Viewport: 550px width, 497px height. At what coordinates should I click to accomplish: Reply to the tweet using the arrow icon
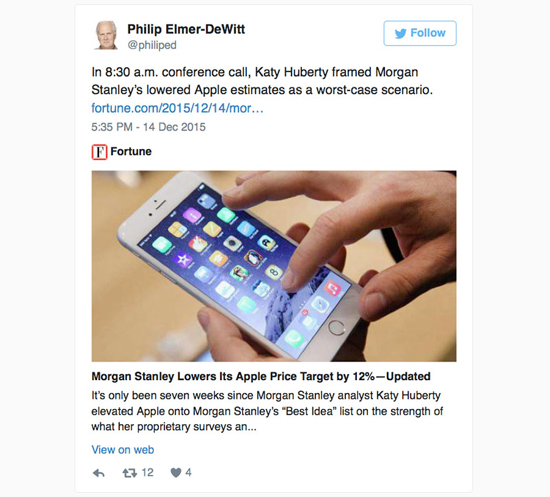(x=99, y=473)
